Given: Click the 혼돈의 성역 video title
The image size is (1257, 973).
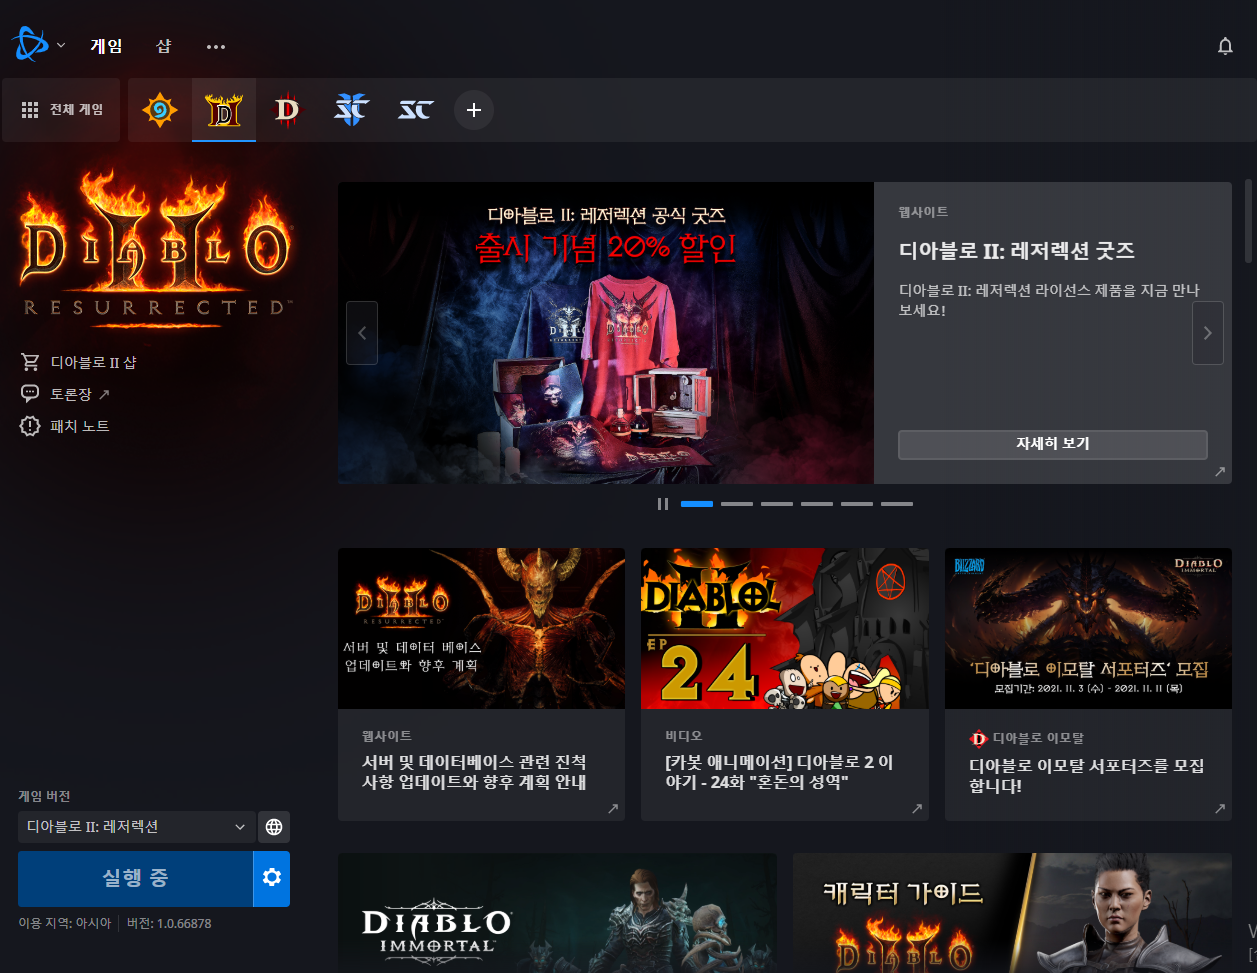Looking at the screenshot, I should click(x=778, y=772).
